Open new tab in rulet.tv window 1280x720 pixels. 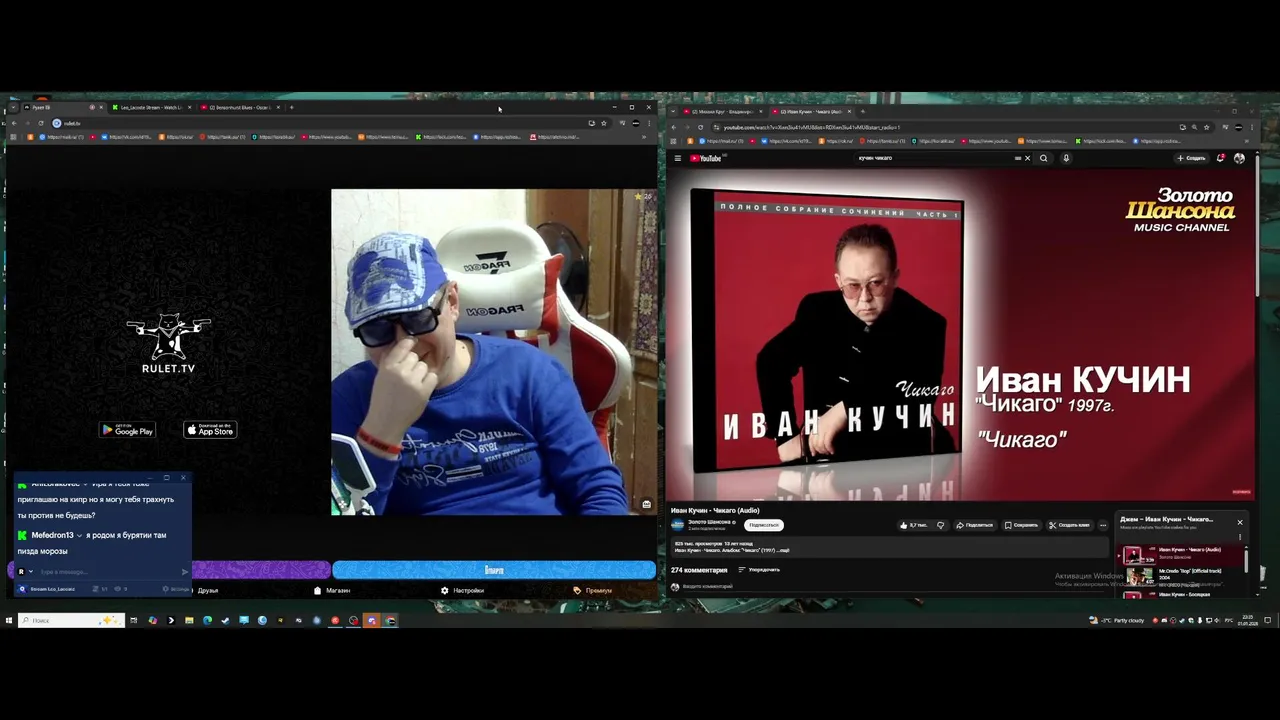tap(291, 107)
